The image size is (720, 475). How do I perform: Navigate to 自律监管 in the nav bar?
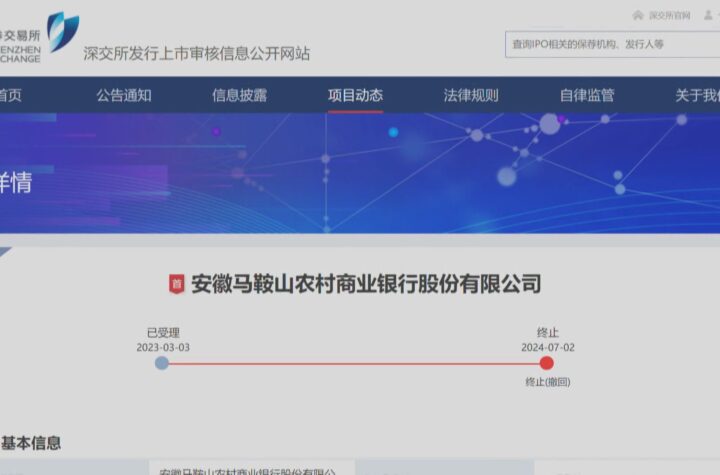pos(587,96)
